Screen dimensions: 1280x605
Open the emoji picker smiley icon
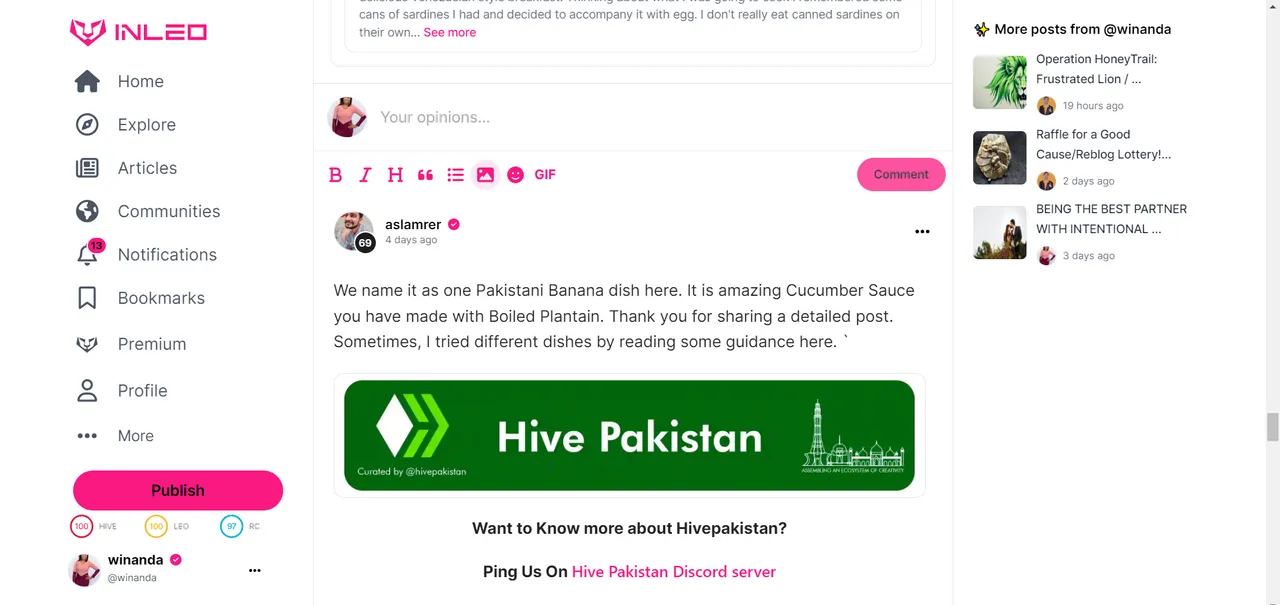tap(515, 175)
